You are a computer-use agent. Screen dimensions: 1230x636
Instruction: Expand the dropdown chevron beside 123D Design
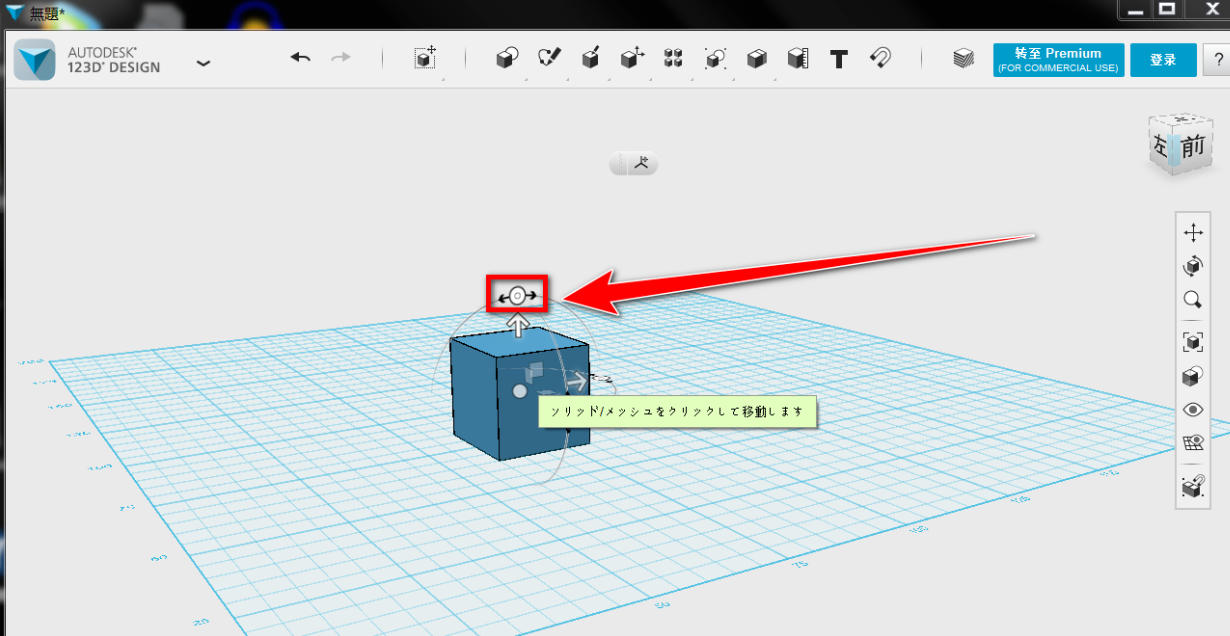[x=203, y=62]
